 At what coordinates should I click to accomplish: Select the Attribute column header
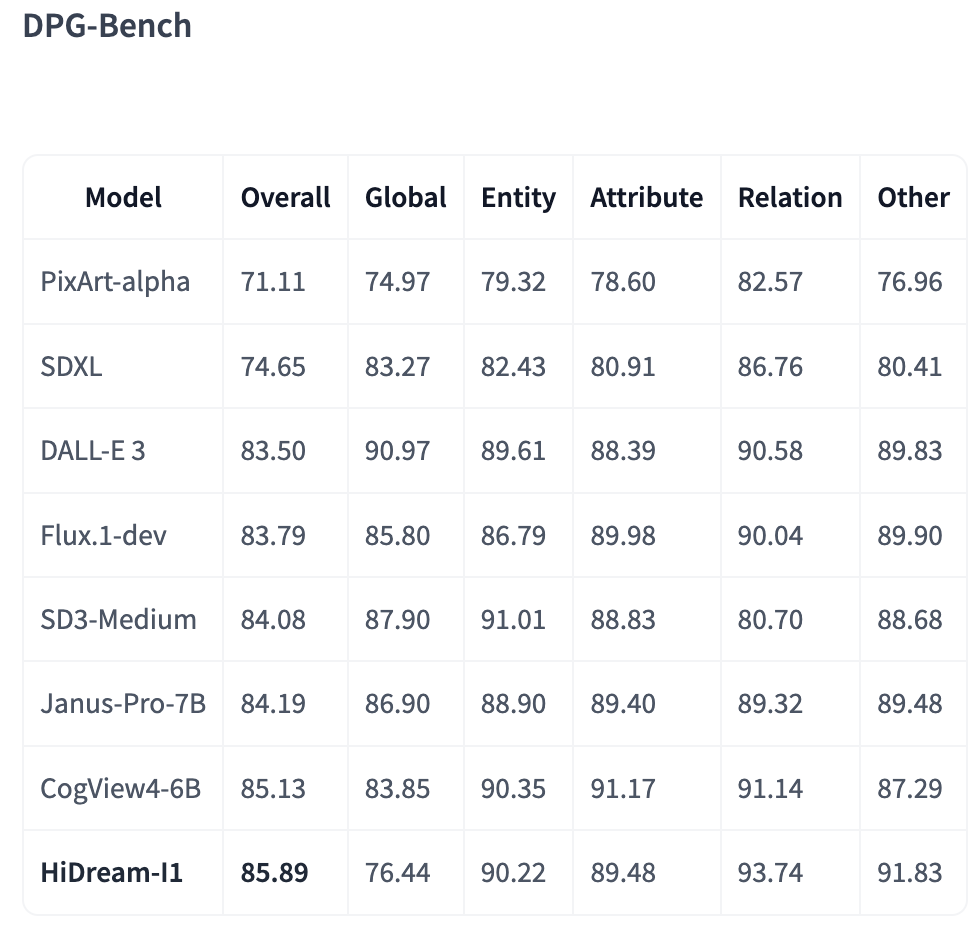646,197
